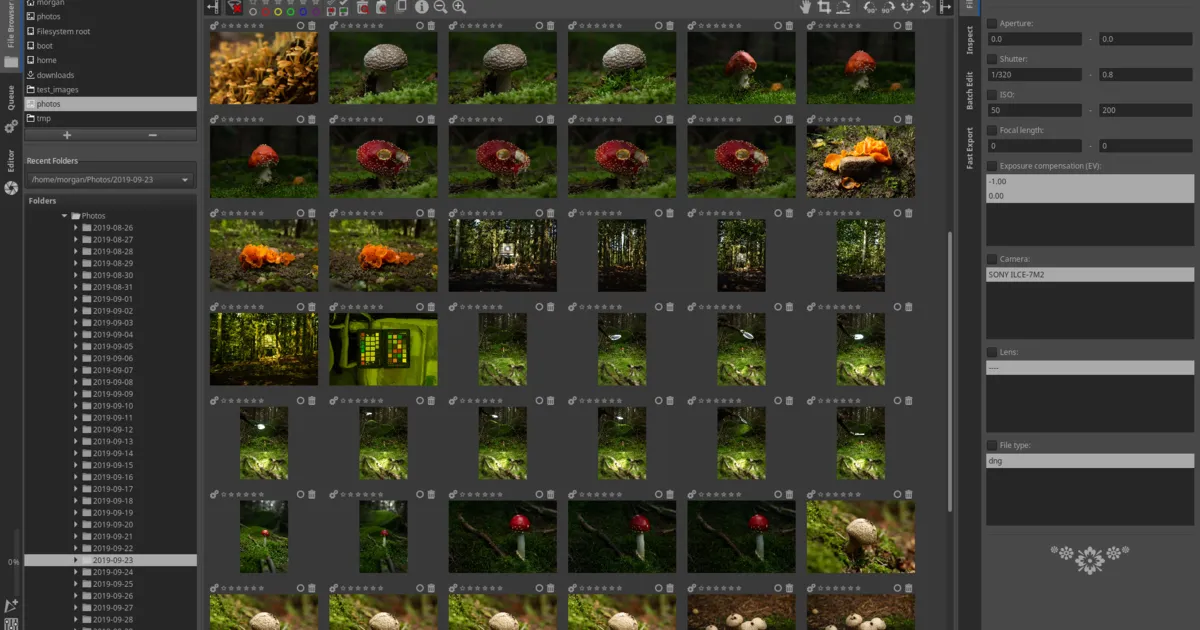The height and width of the screenshot is (630, 1200).
Task: Select the straighten angle tool
Action: (x=843, y=7)
